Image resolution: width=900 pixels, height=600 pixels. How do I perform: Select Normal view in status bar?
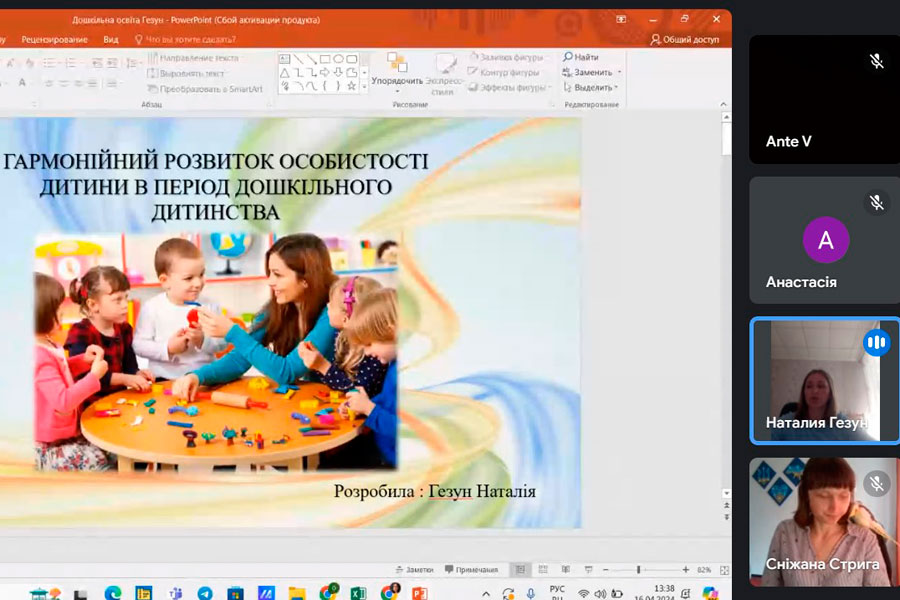(520, 570)
